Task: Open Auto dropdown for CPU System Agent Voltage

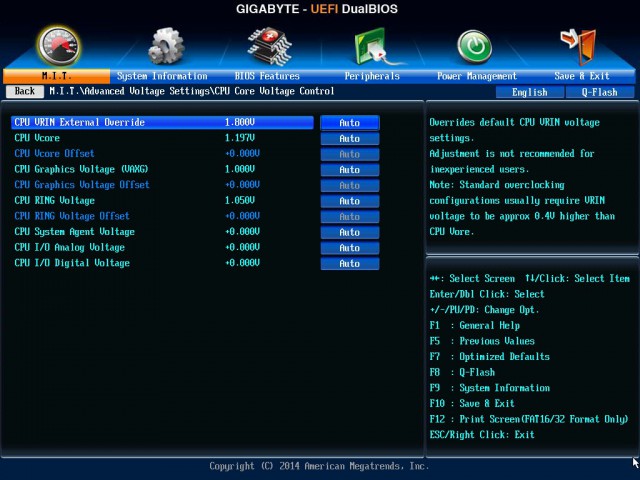Action: (350, 232)
